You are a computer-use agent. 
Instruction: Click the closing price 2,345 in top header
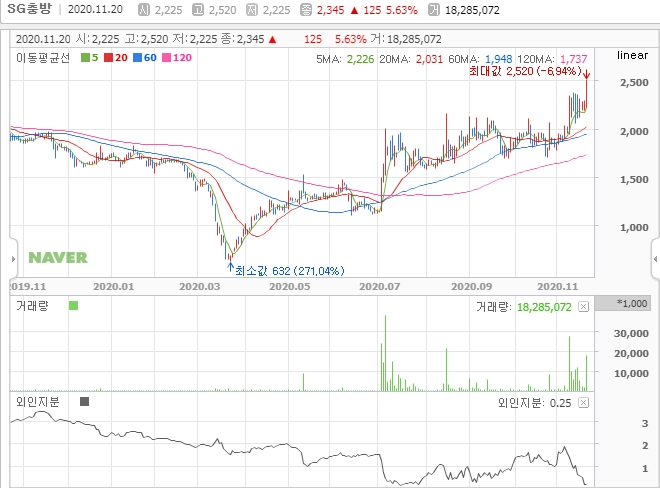coord(330,10)
